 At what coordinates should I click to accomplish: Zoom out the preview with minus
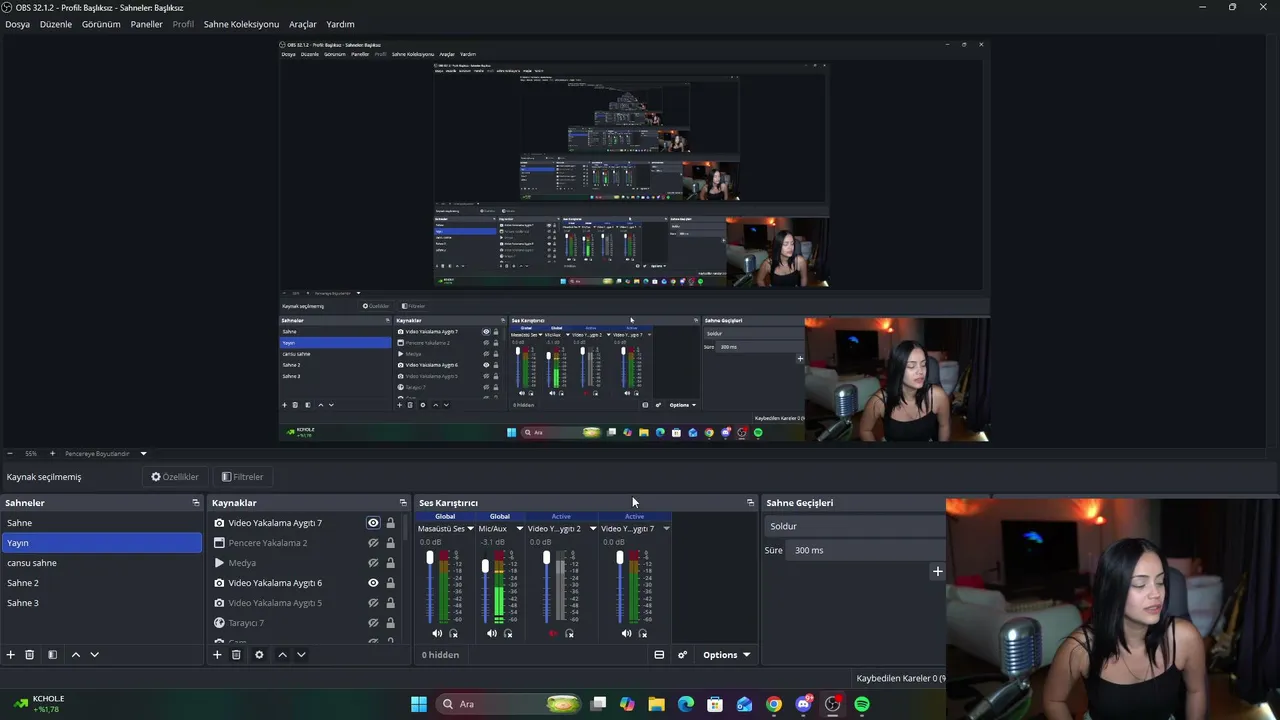tap(10, 454)
